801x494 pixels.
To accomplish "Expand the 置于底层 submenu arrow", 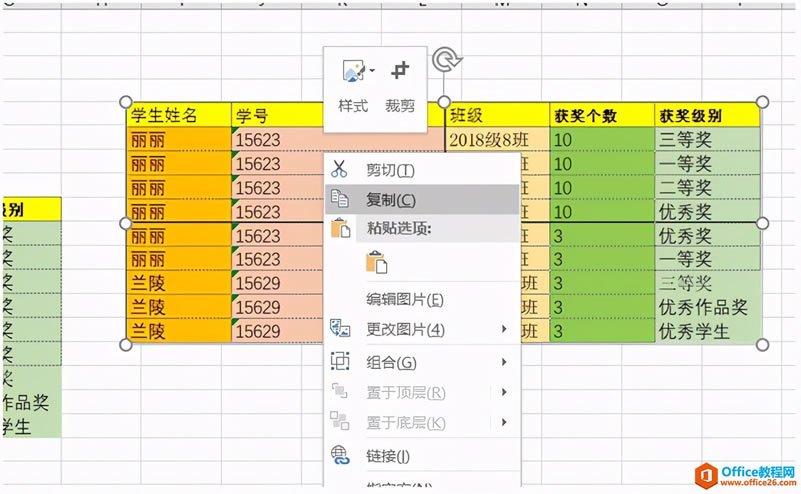I will pos(504,422).
